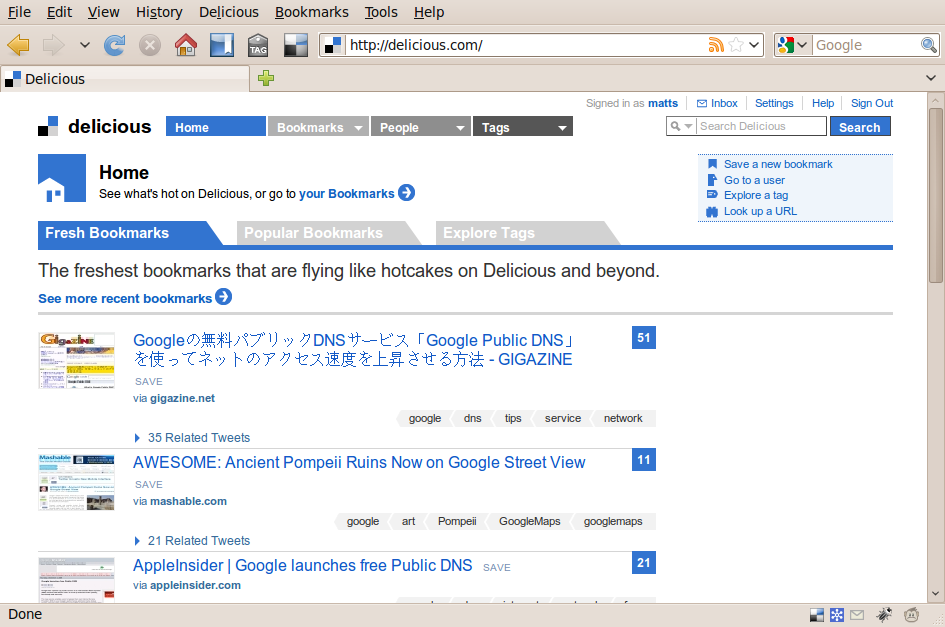945x627 pixels.
Task: Click the Firebug bug status bar icon
Action: pyautogui.click(x=884, y=615)
